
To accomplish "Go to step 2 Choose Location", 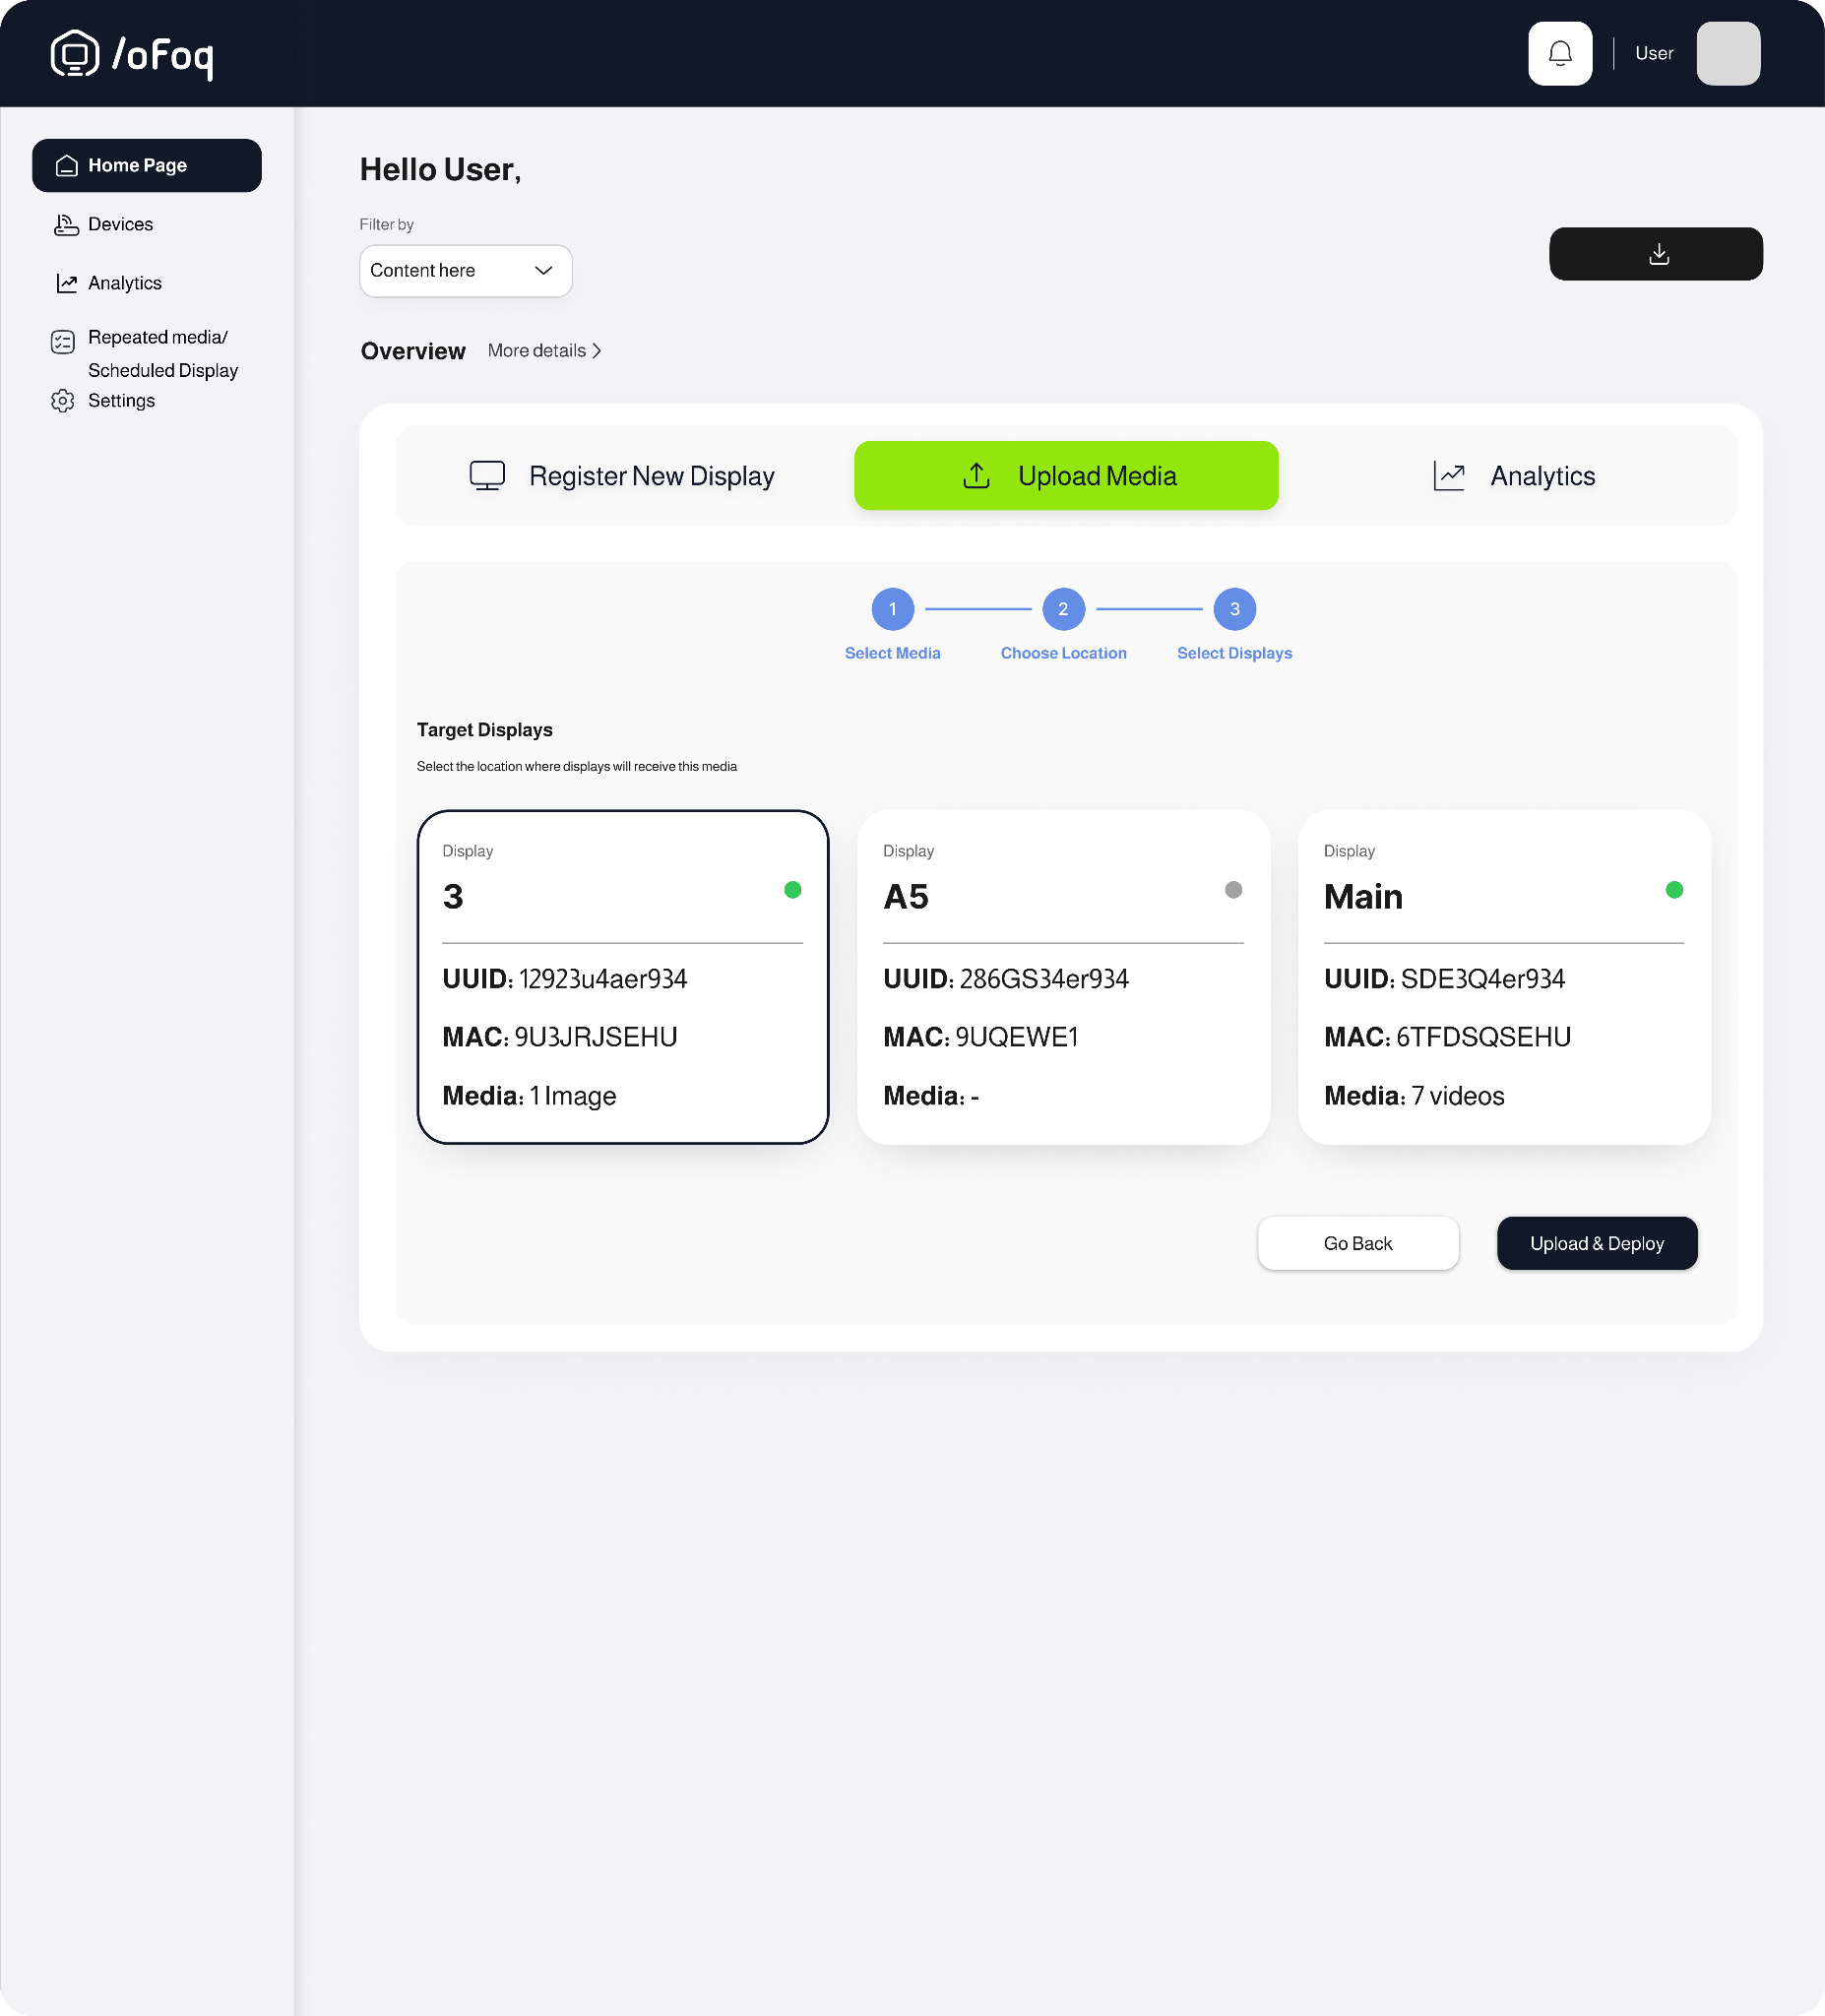I will click(x=1063, y=609).
